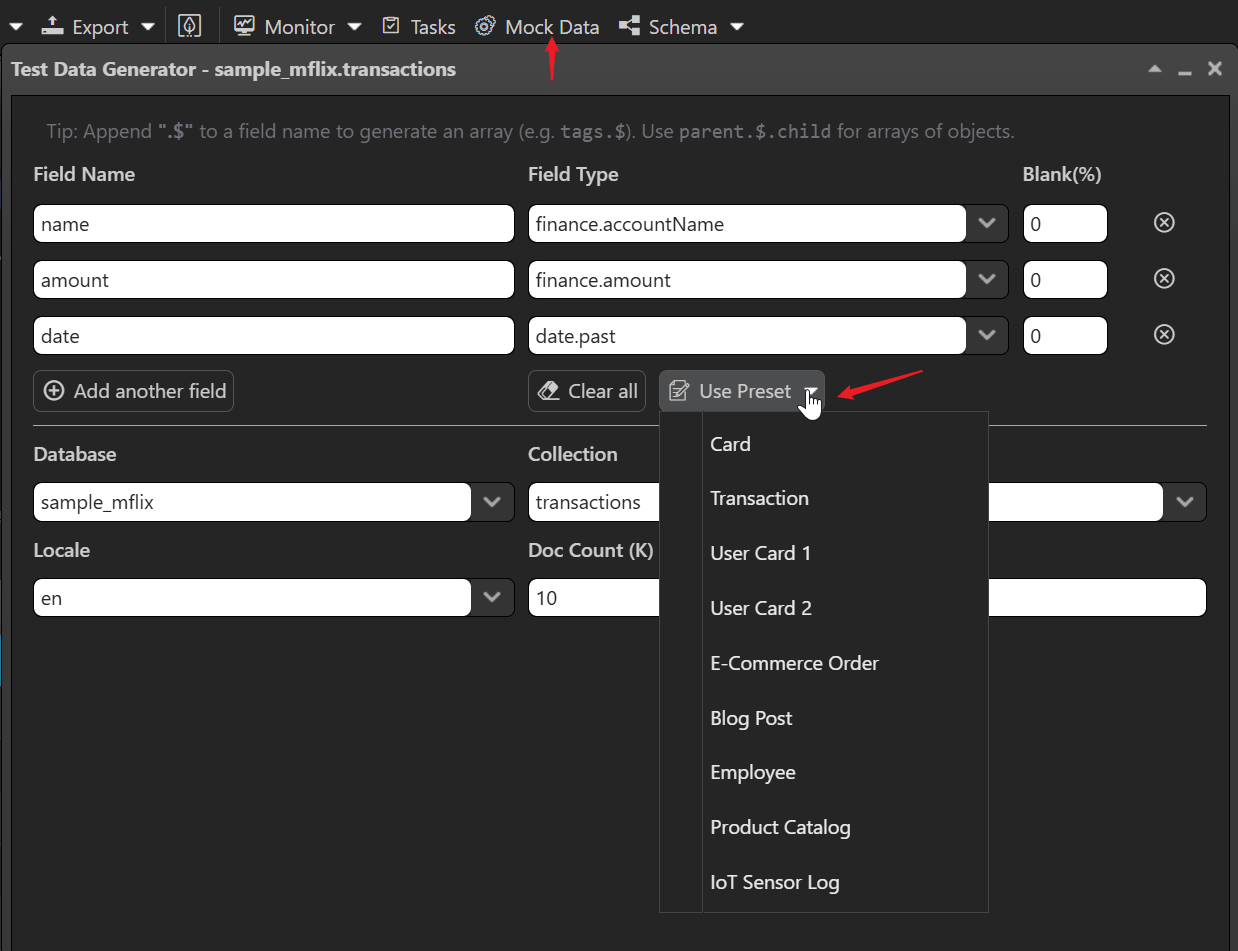
Task: Edit the 'date' field name input
Action: point(274,336)
